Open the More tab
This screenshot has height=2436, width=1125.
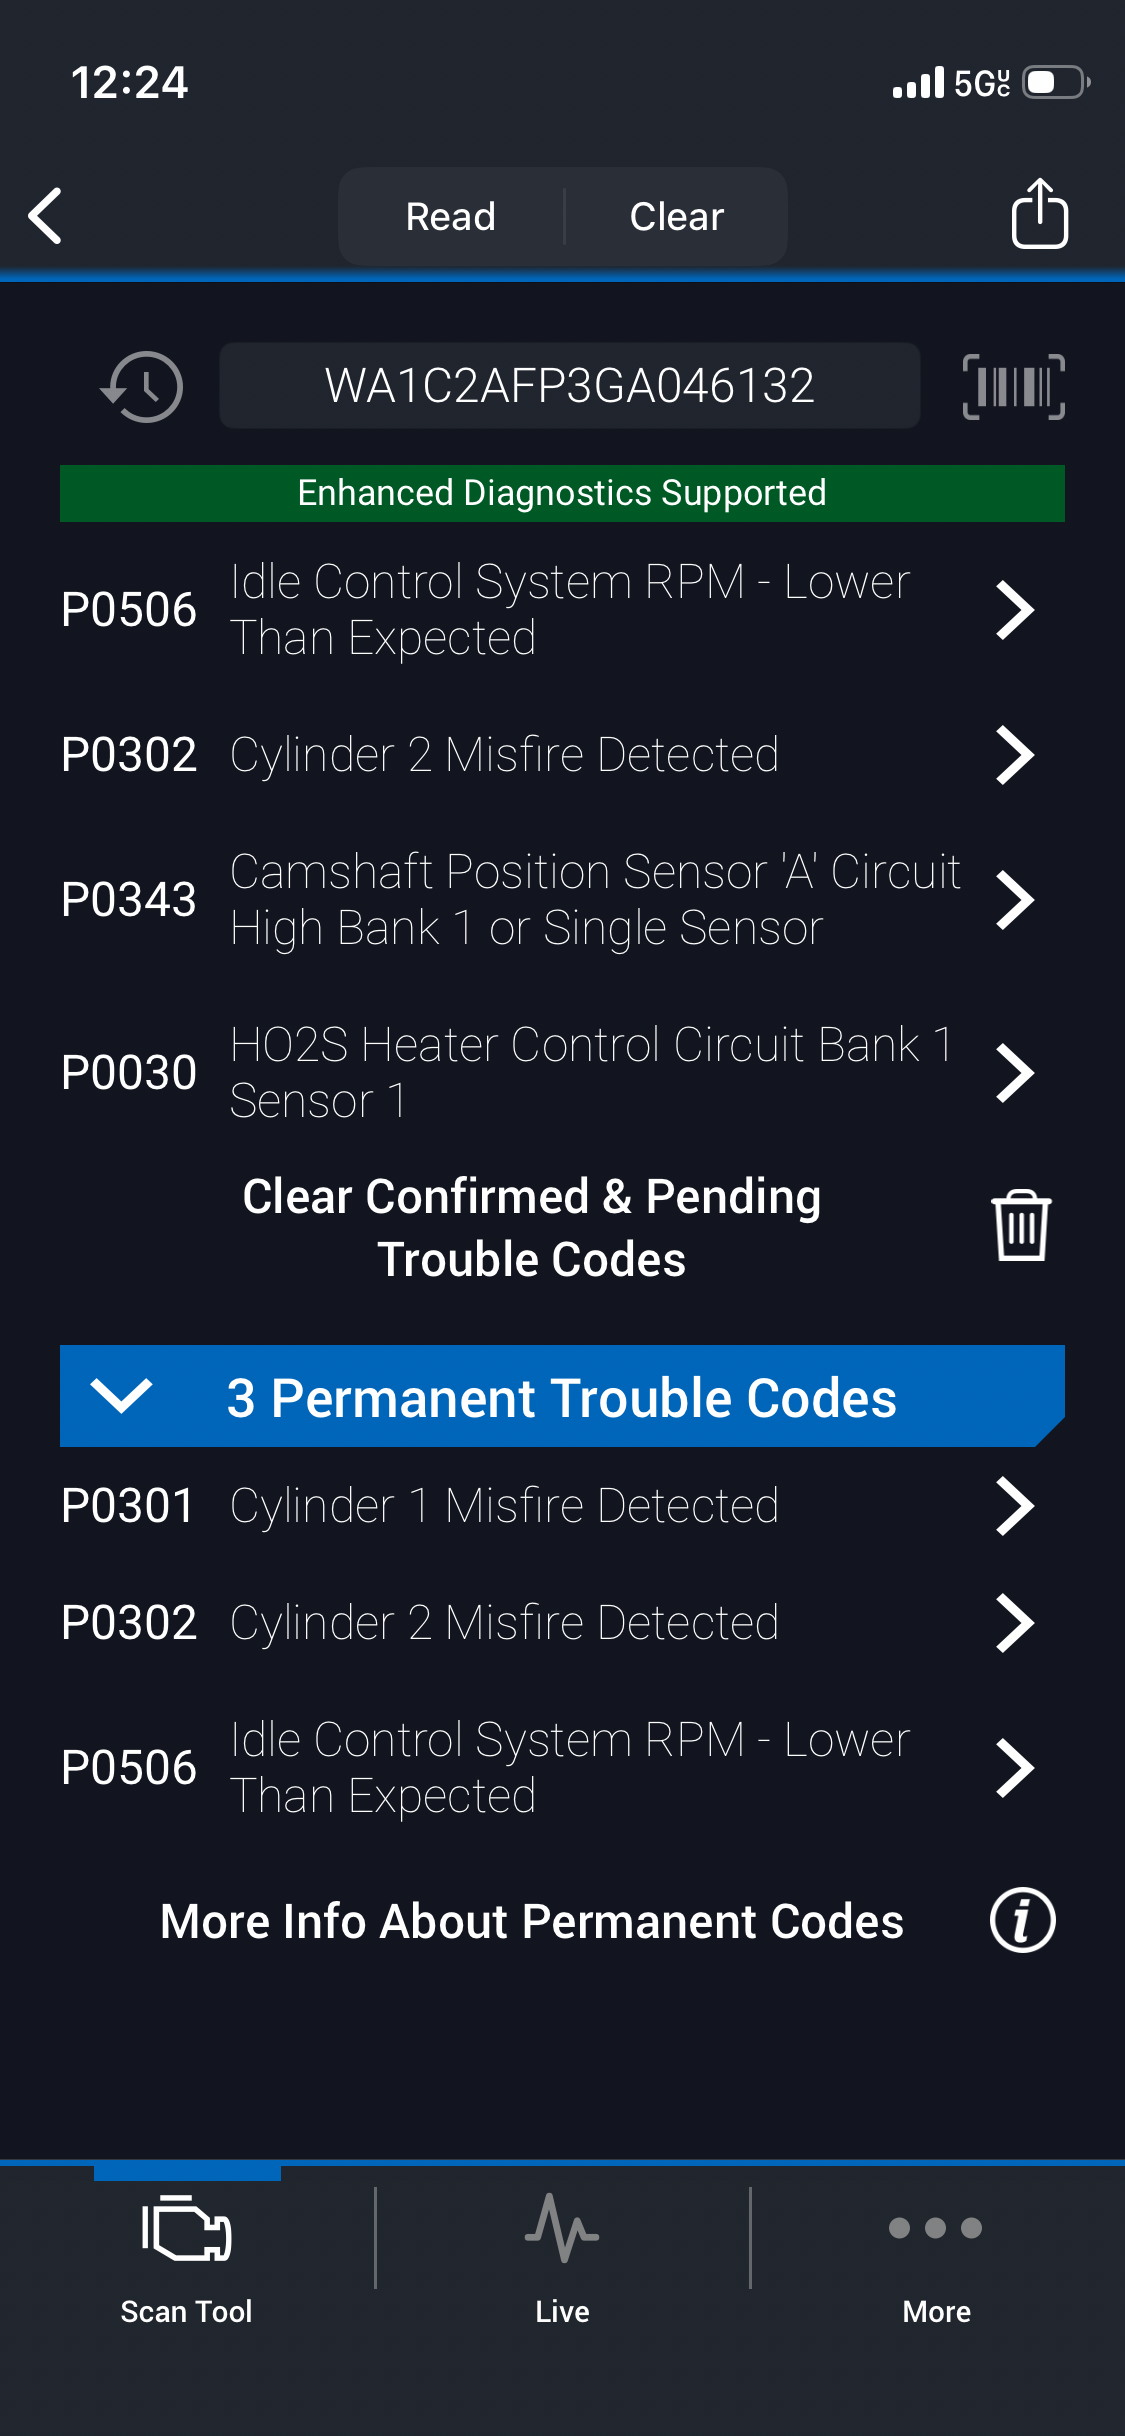point(936,2250)
